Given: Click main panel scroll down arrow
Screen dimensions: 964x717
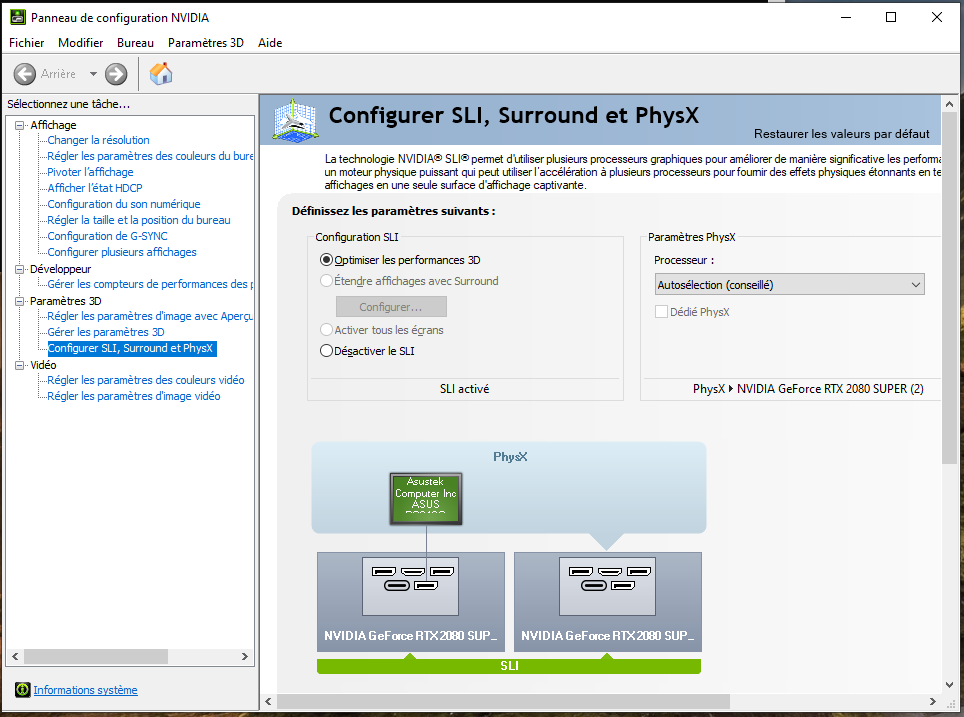Looking at the screenshot, I should (x=949, y=684).
